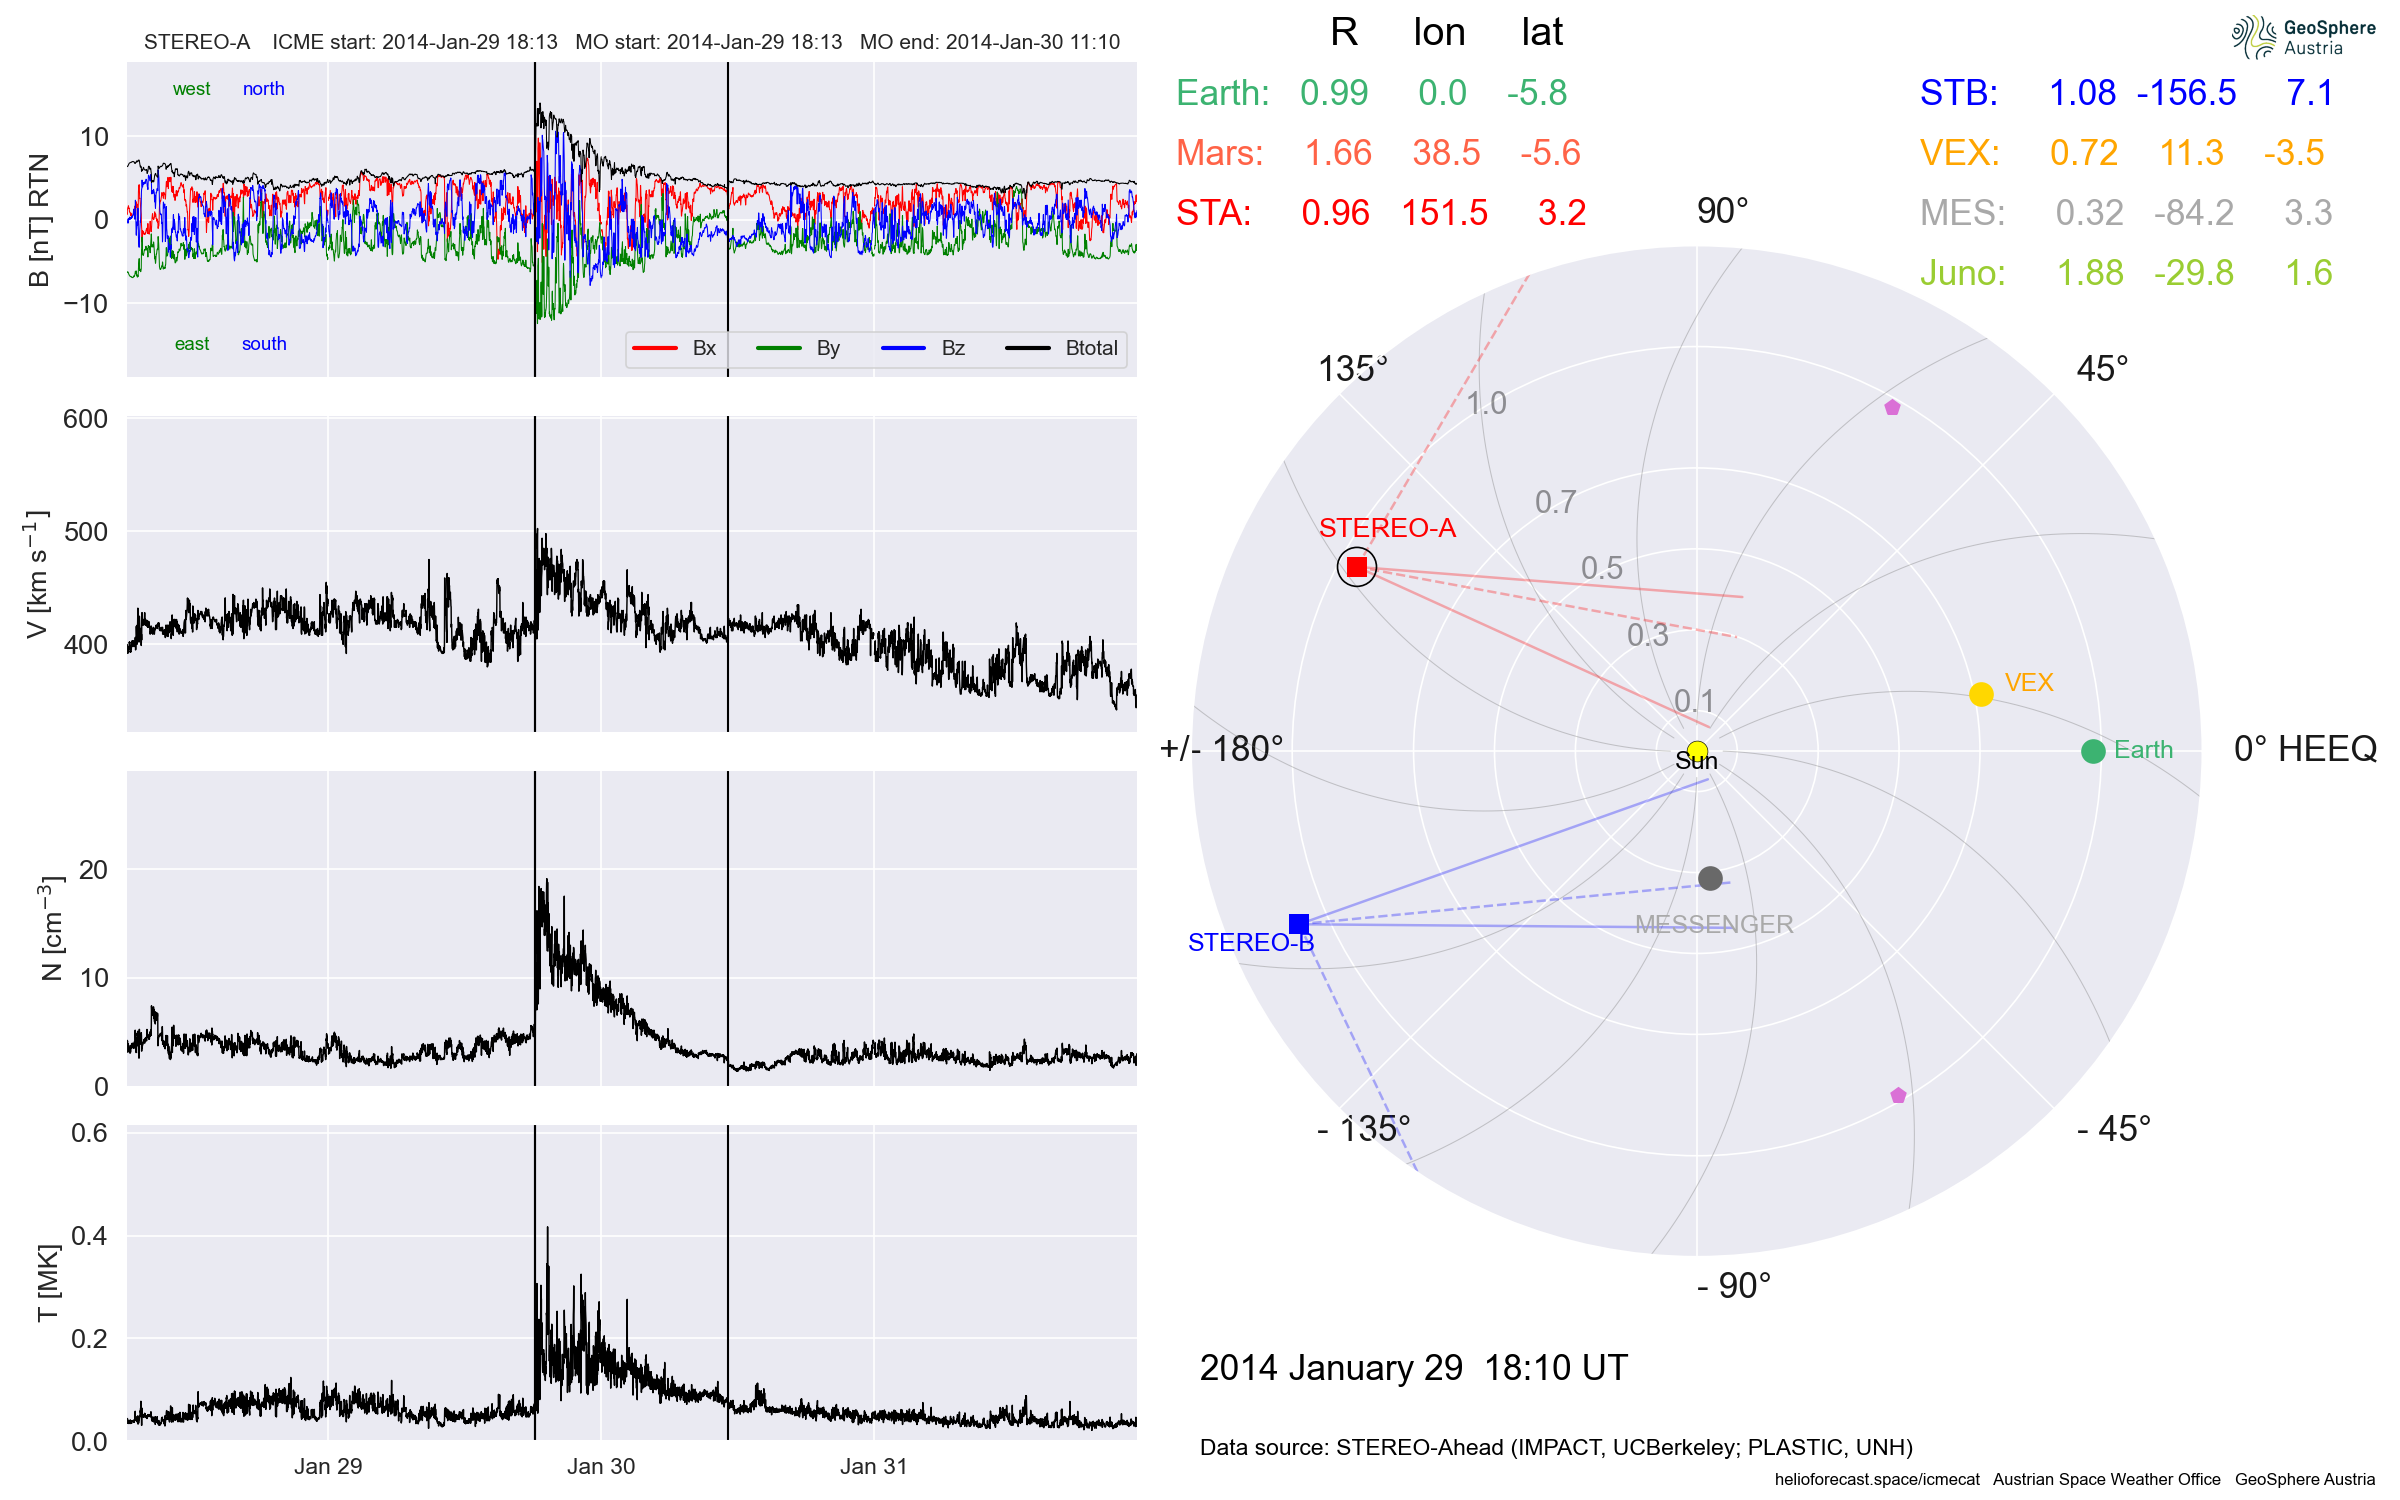Click the 'STEREO-A' label in polar plot

(1387, 528)
